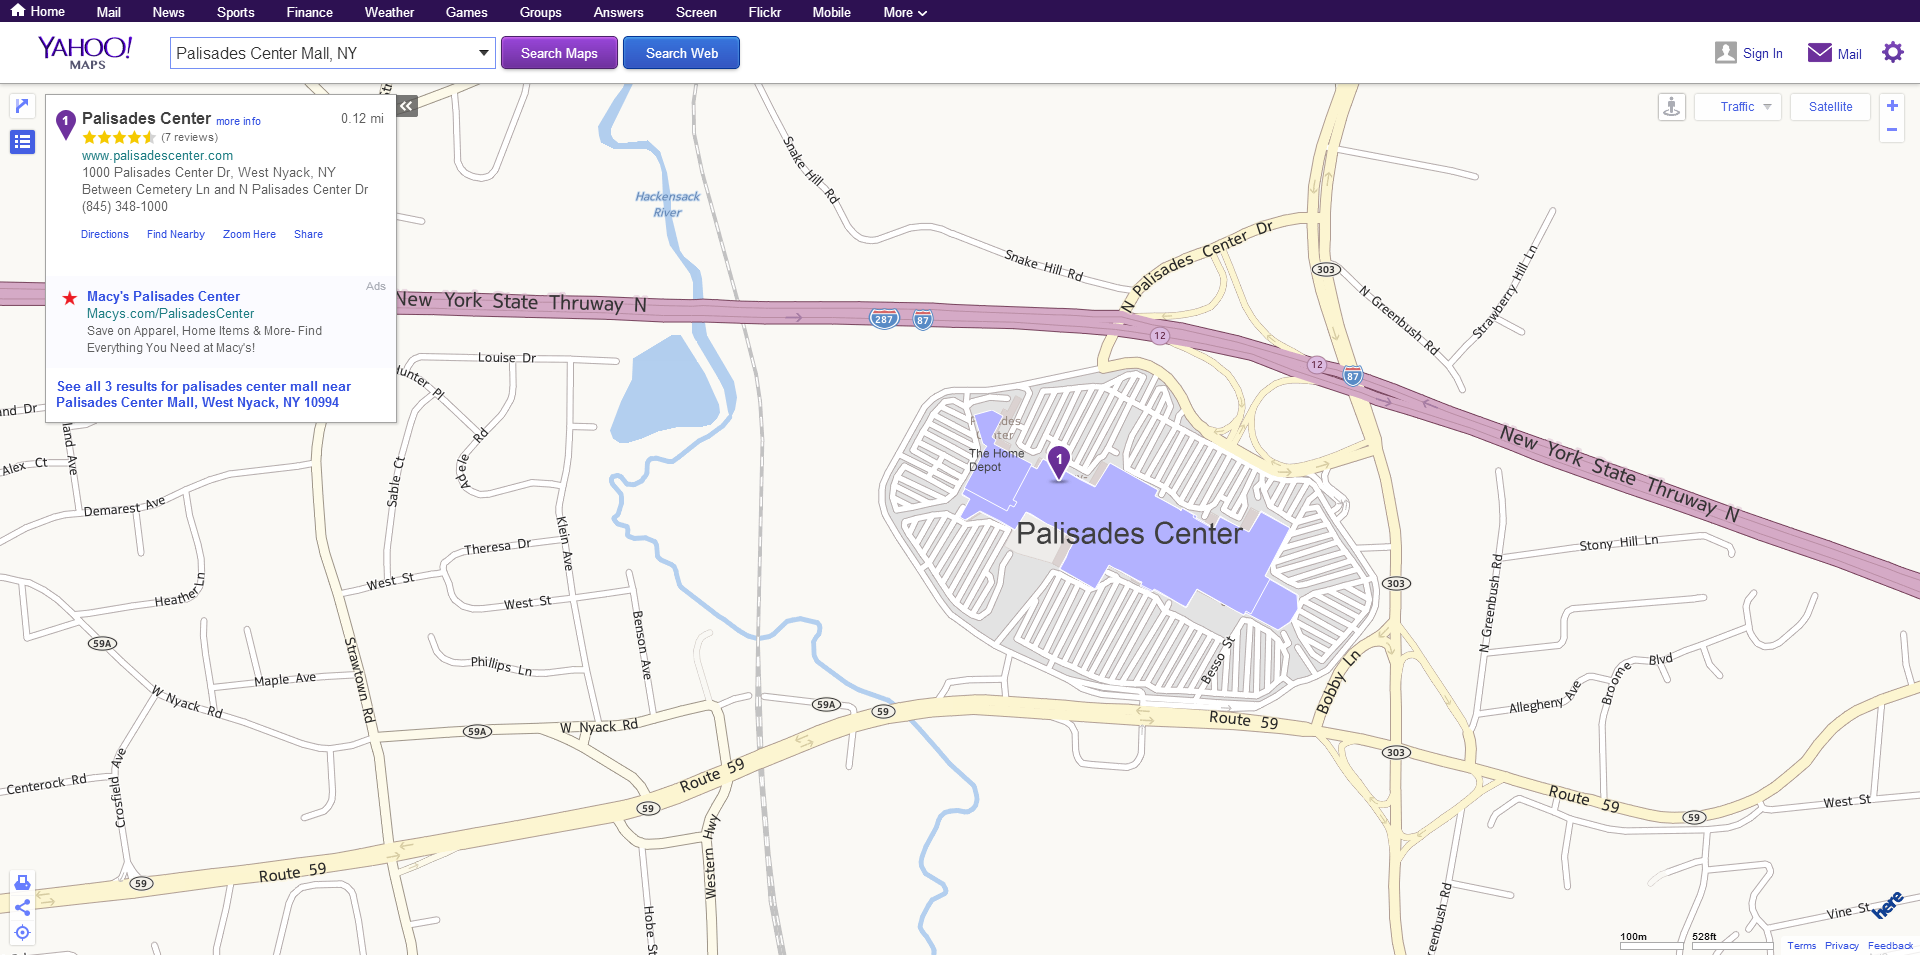Click the '(7 reviews)' text
This screenshot has width=1920, height=955.
click(x=189, y=138)
